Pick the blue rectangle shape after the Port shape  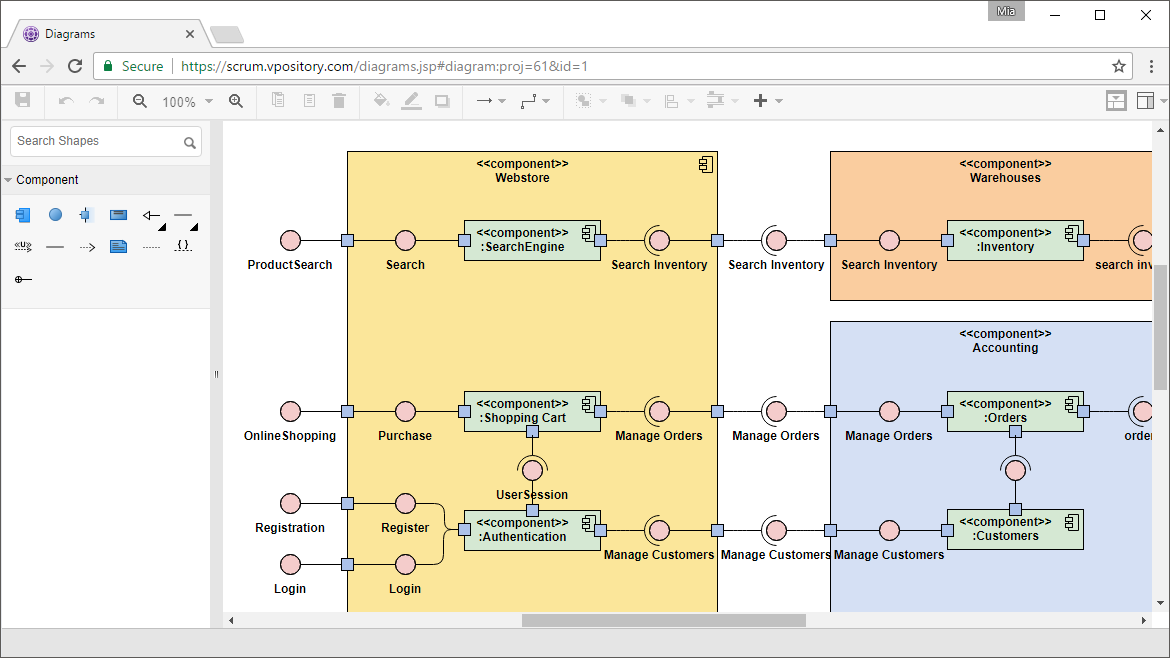pyautogui.click(x=118, y=215)
